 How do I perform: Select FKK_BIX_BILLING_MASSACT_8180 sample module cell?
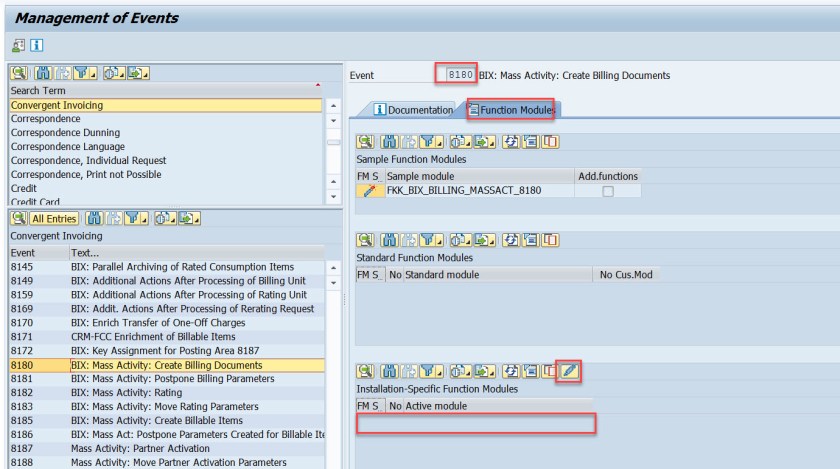(x=479, y=190)
